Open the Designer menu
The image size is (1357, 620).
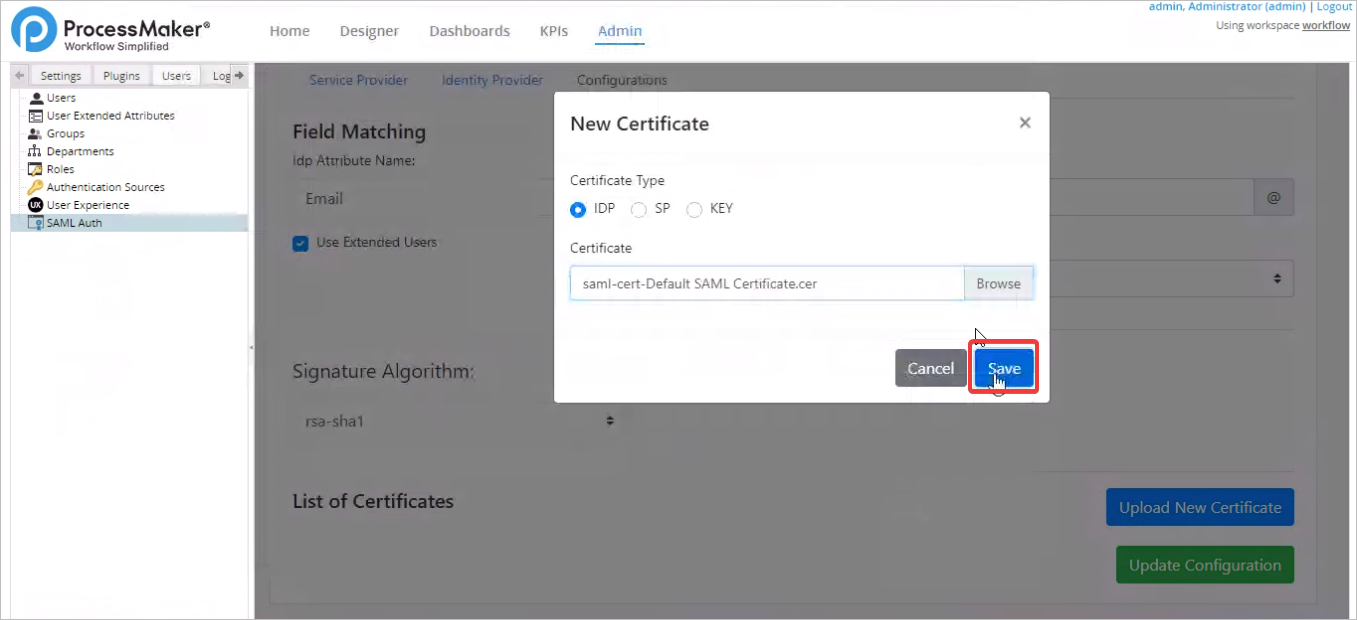click(369, 31)
